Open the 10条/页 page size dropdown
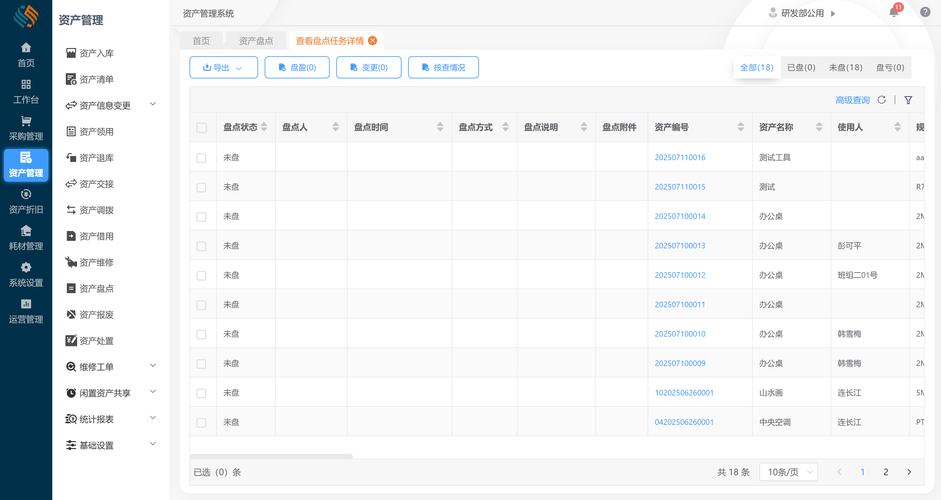This screenshot has width=941, height=500. coord(789,472)
